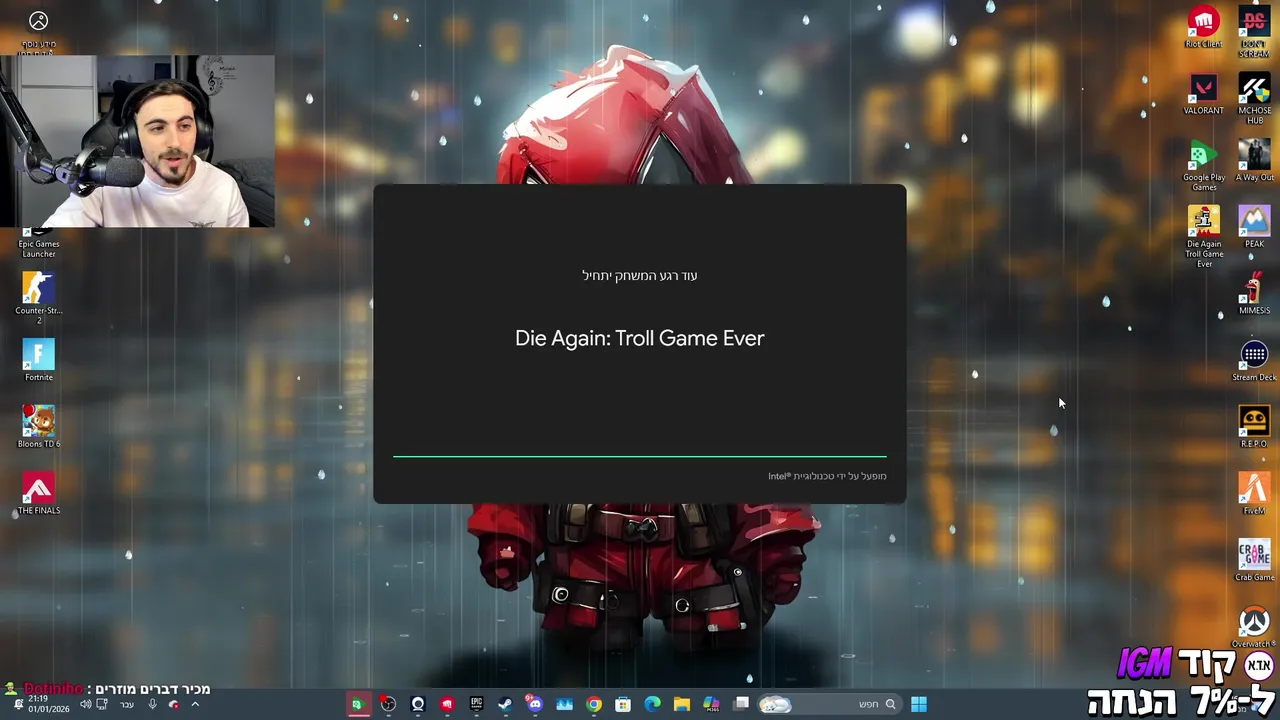This screenshot has height=720, width=1280.
Task: Open Microsoft Store from the taskbar
Action: click(622, 704)
